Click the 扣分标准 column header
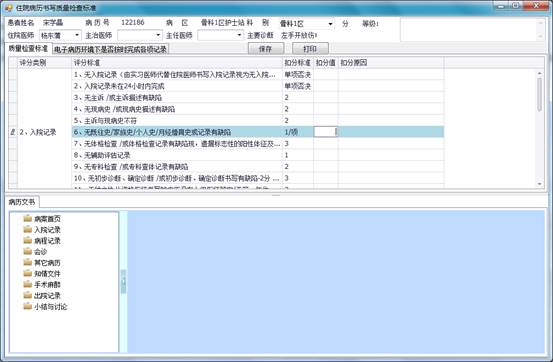Viewport: 553px width, 362px height. coord(298,63)
